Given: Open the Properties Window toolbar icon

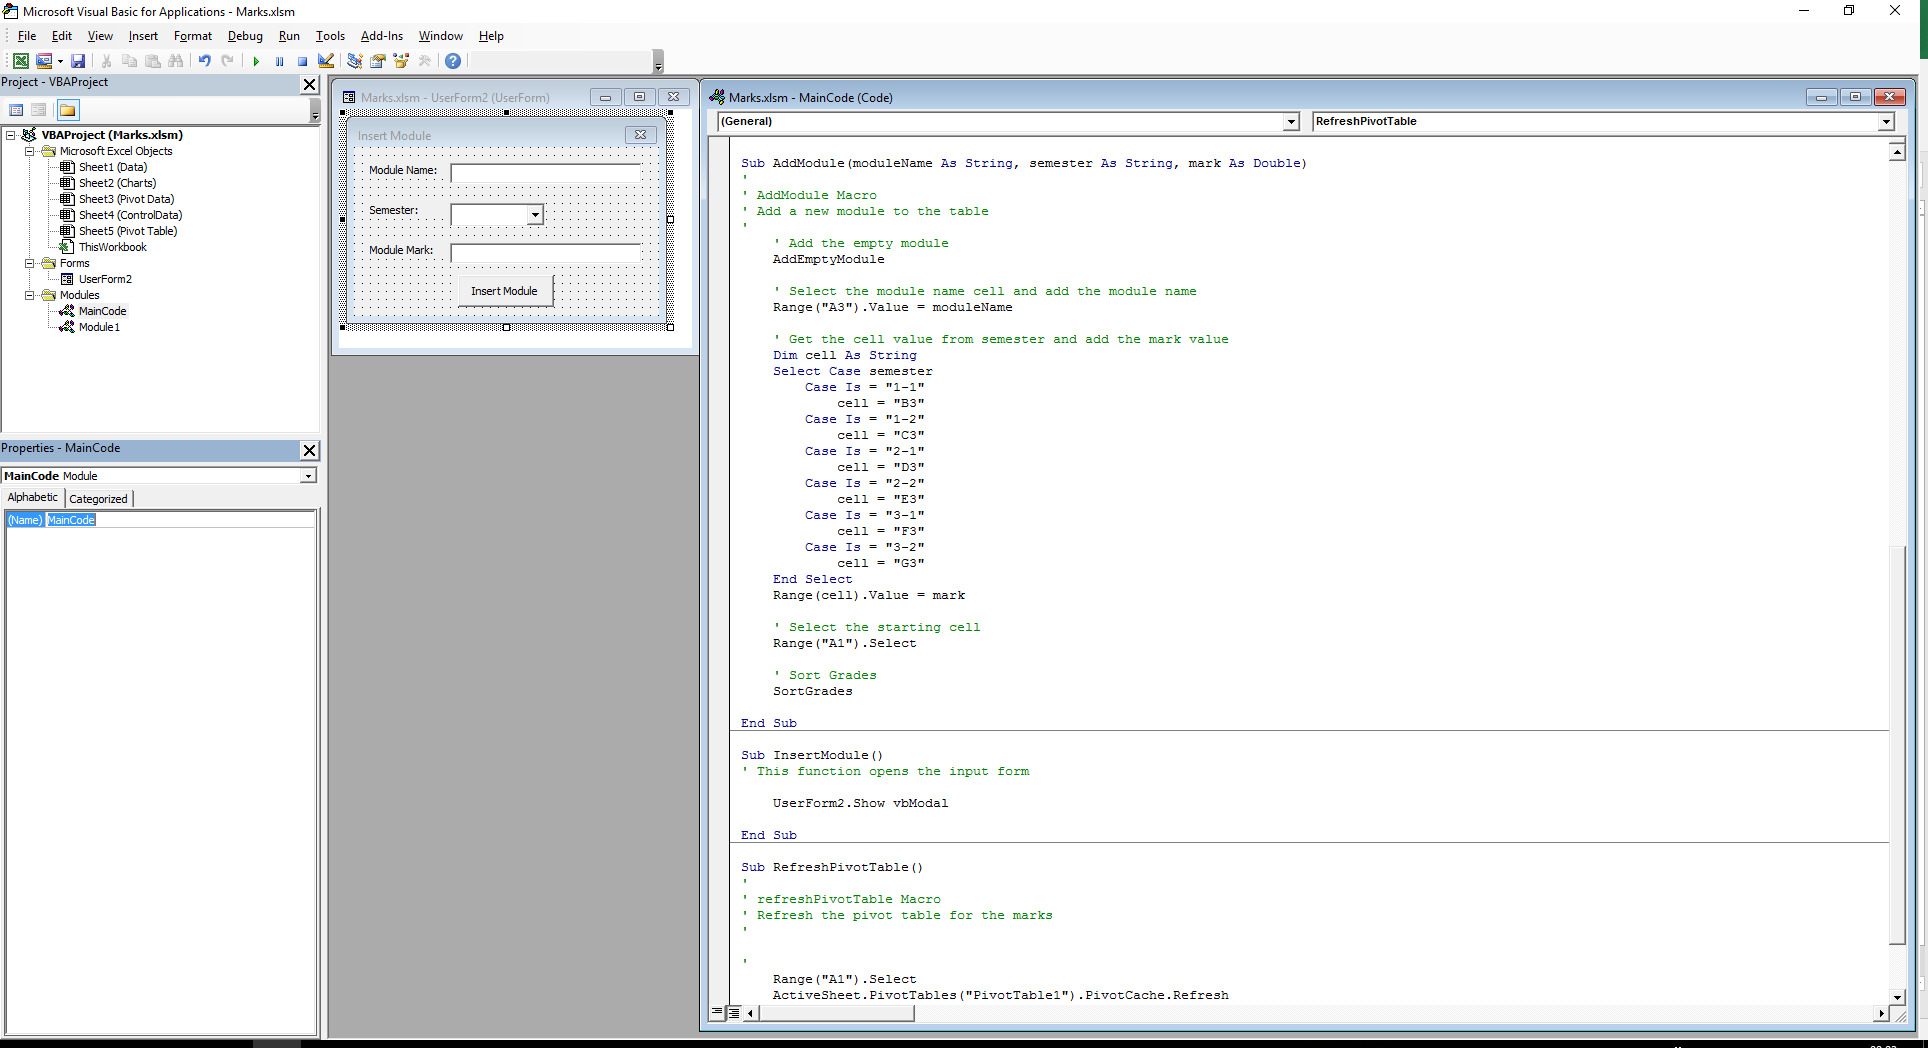Looking at the screenshot, I should [x=378, y=61].
